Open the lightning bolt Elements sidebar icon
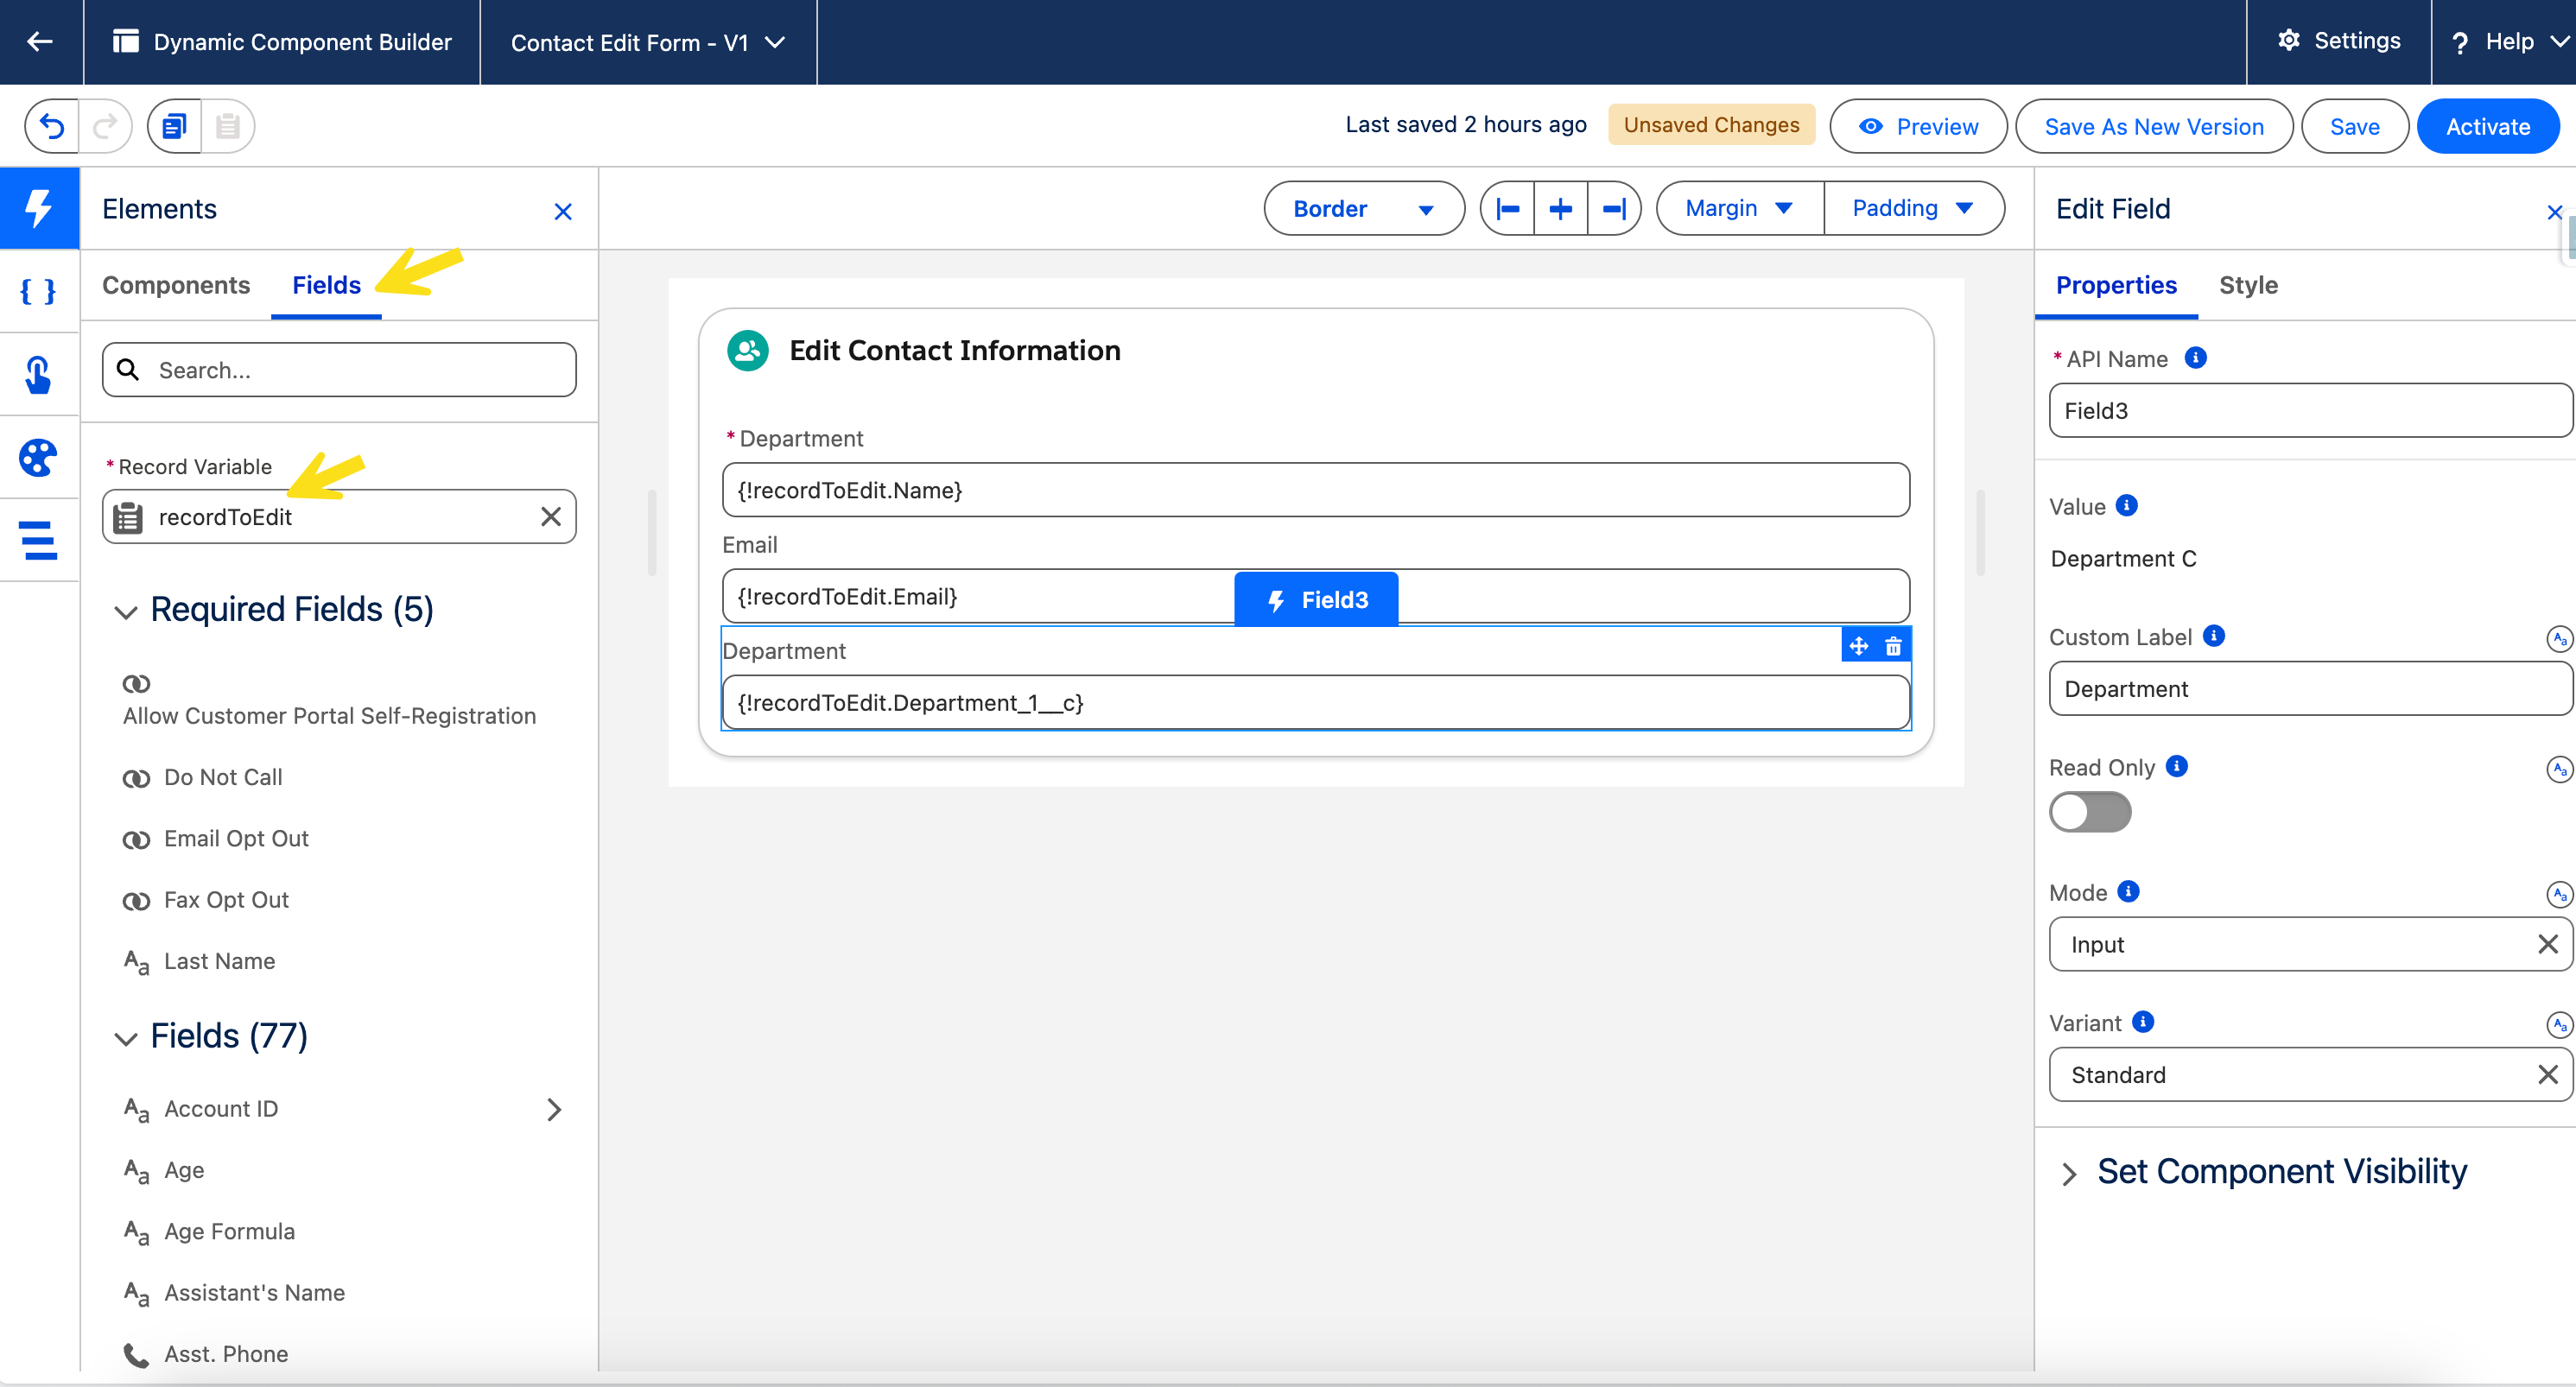Viewport: 2576px width, 1387px height. pos(39,208)
